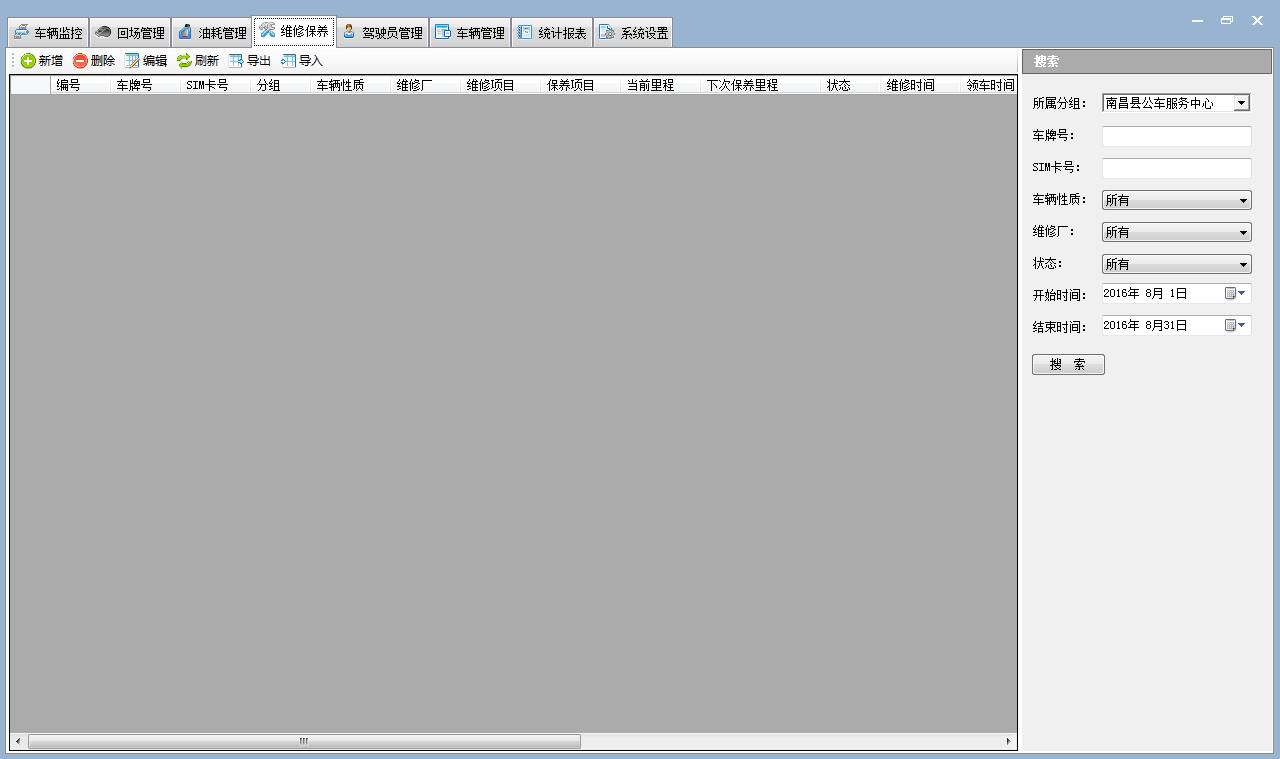Screen dimensions: 1280x759
Task: Click the 编辑 (Edit) toolbar icon
Action: click(132, 61)
